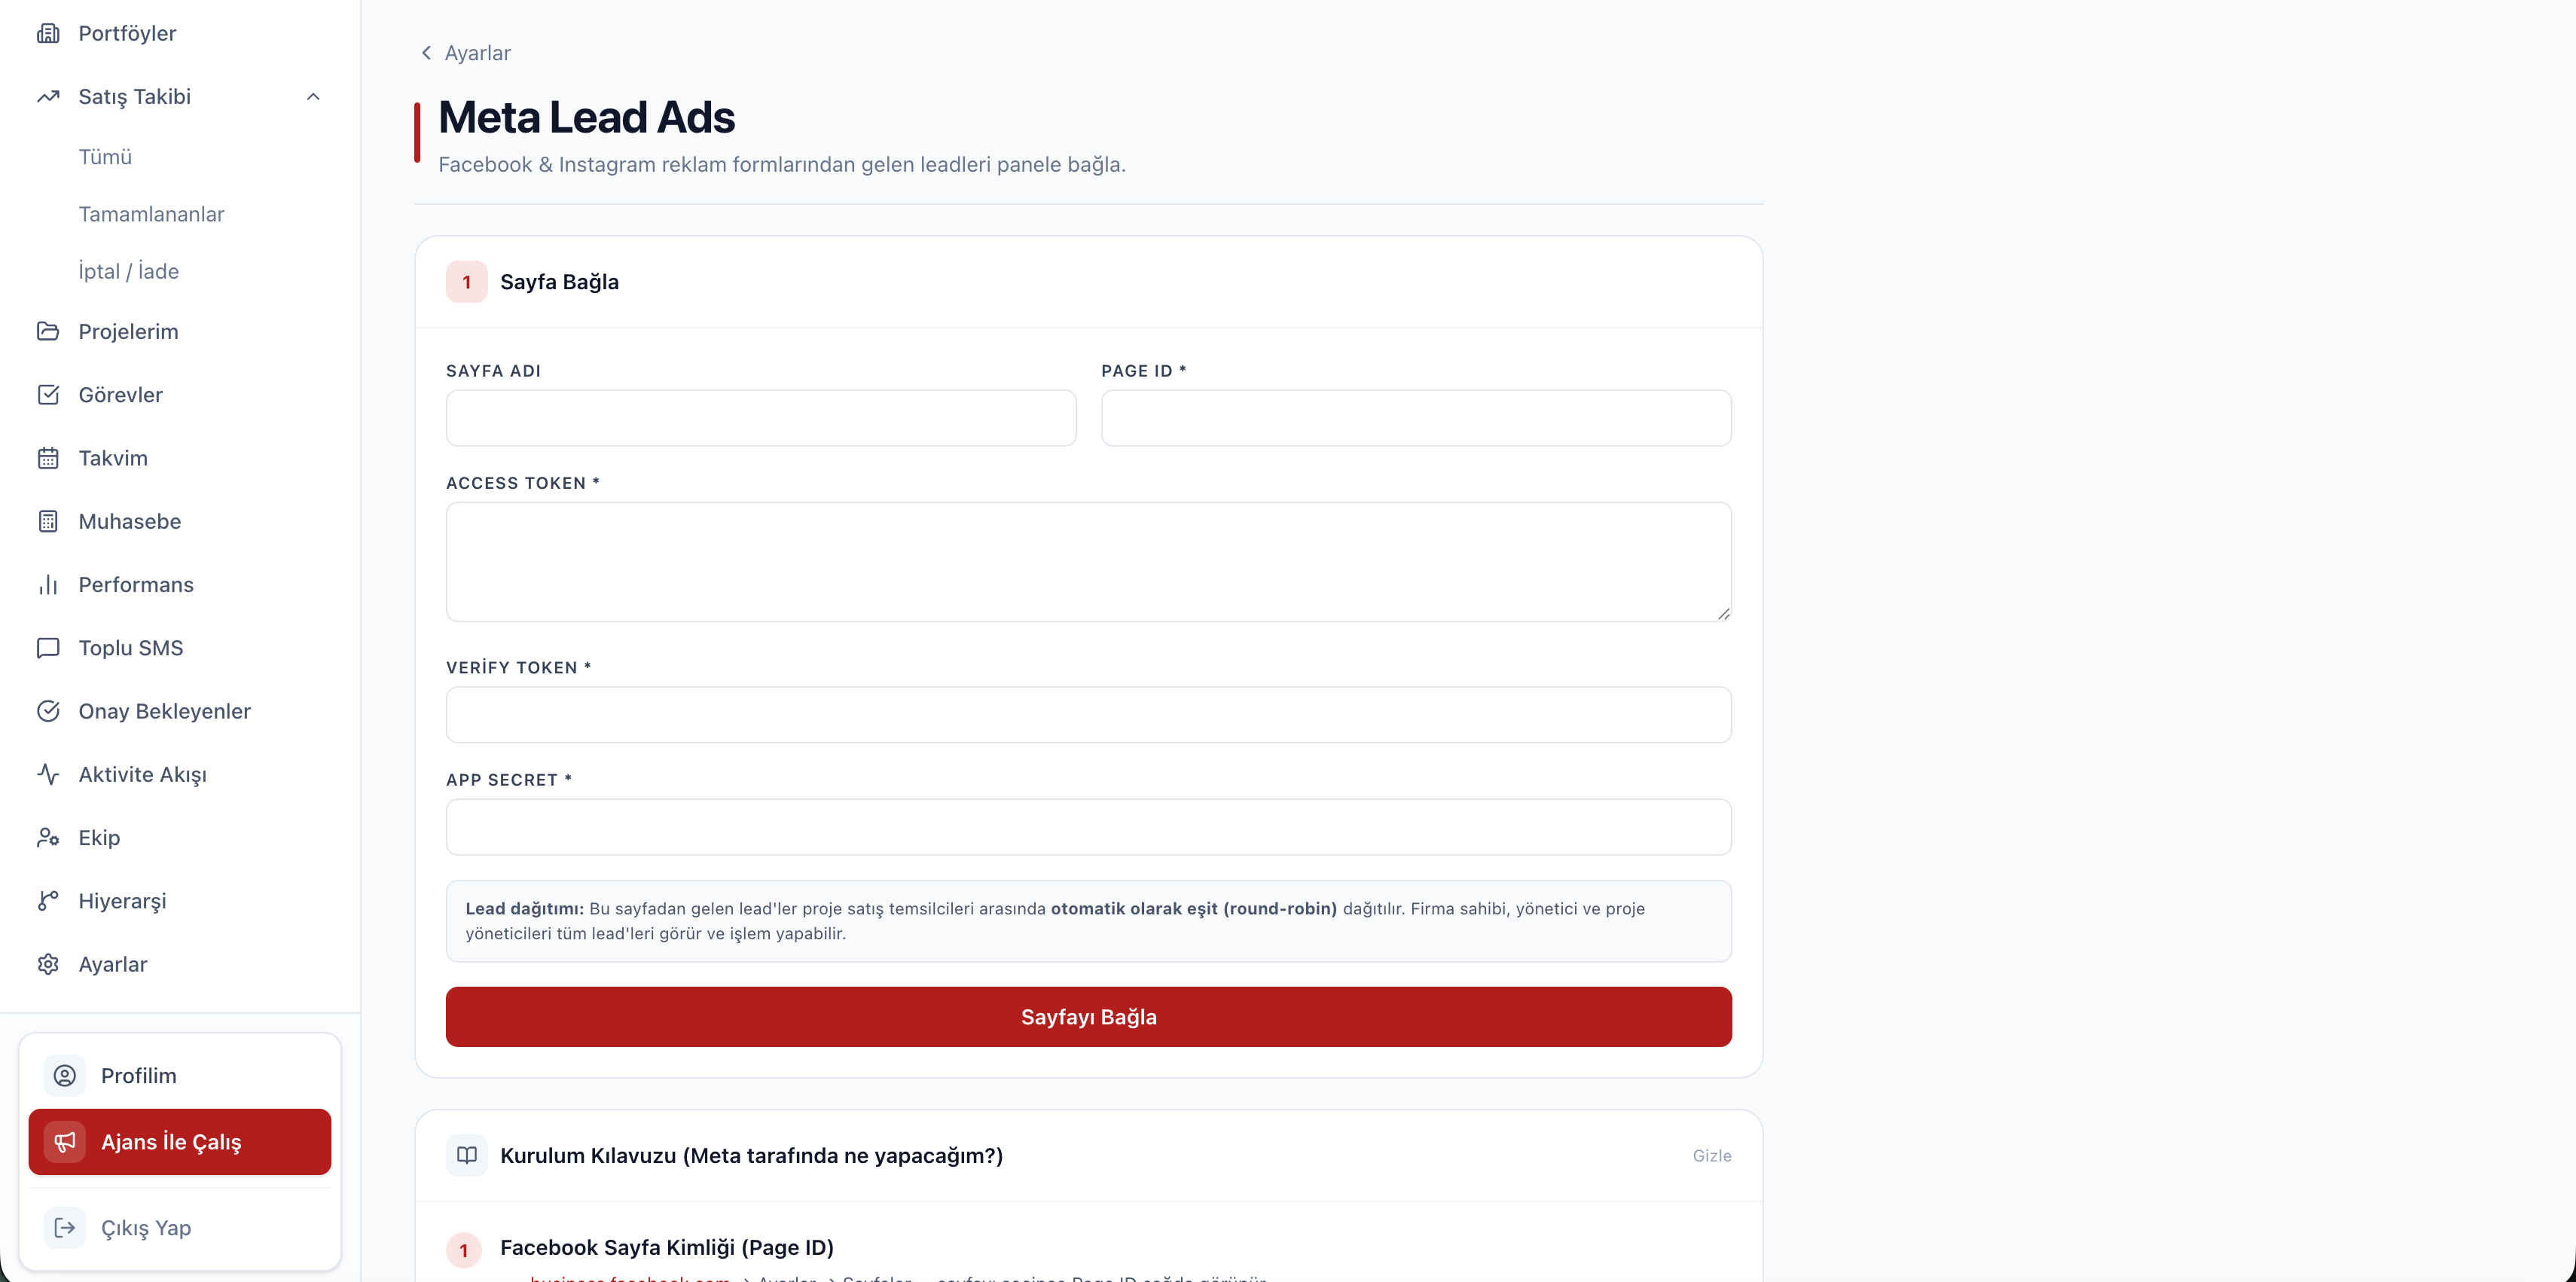Open Profilim from the bottom panel
This screenshot has height=1282, width=2576.
pos(180,1075)
